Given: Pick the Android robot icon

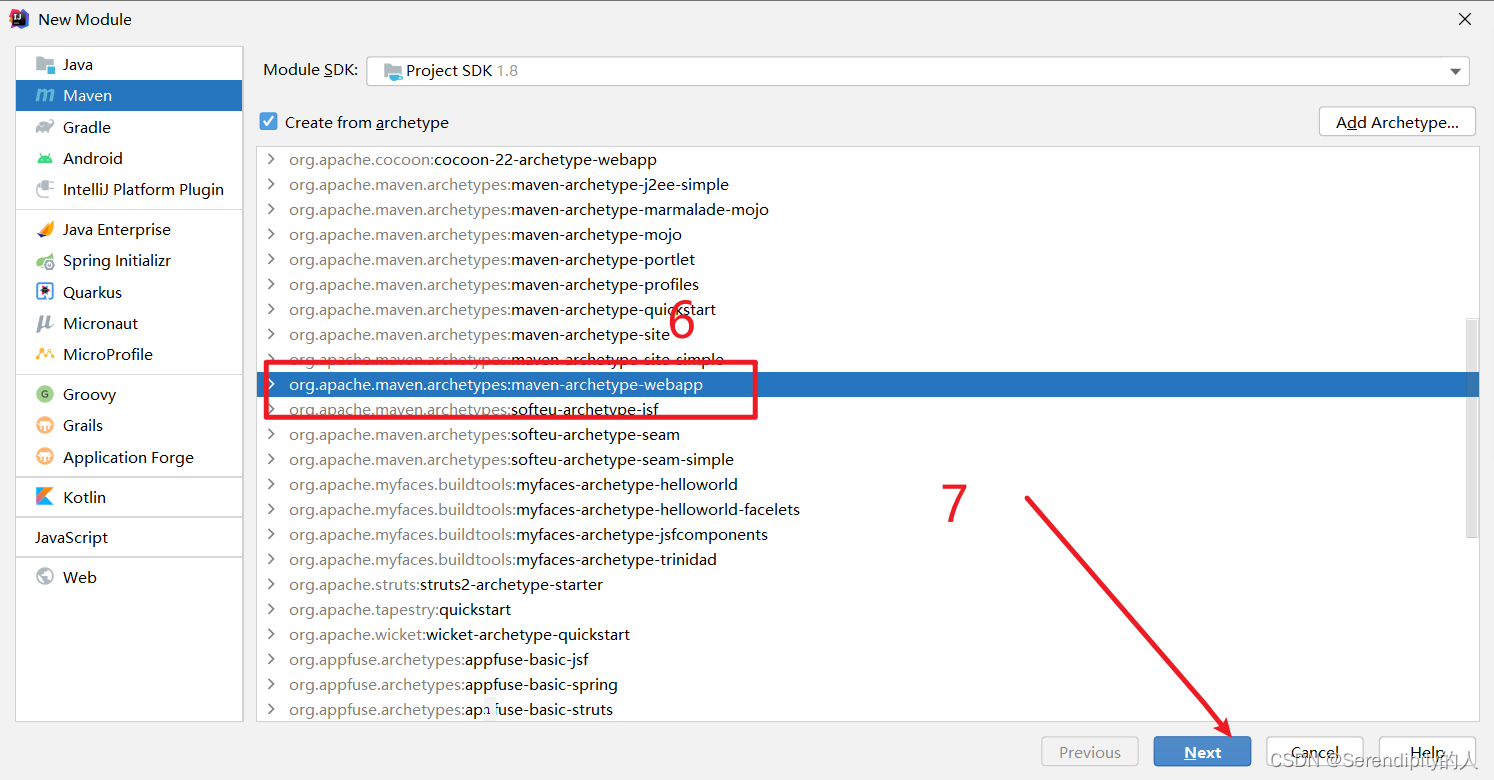Looking at the screenshot, I should click(45, 158).
